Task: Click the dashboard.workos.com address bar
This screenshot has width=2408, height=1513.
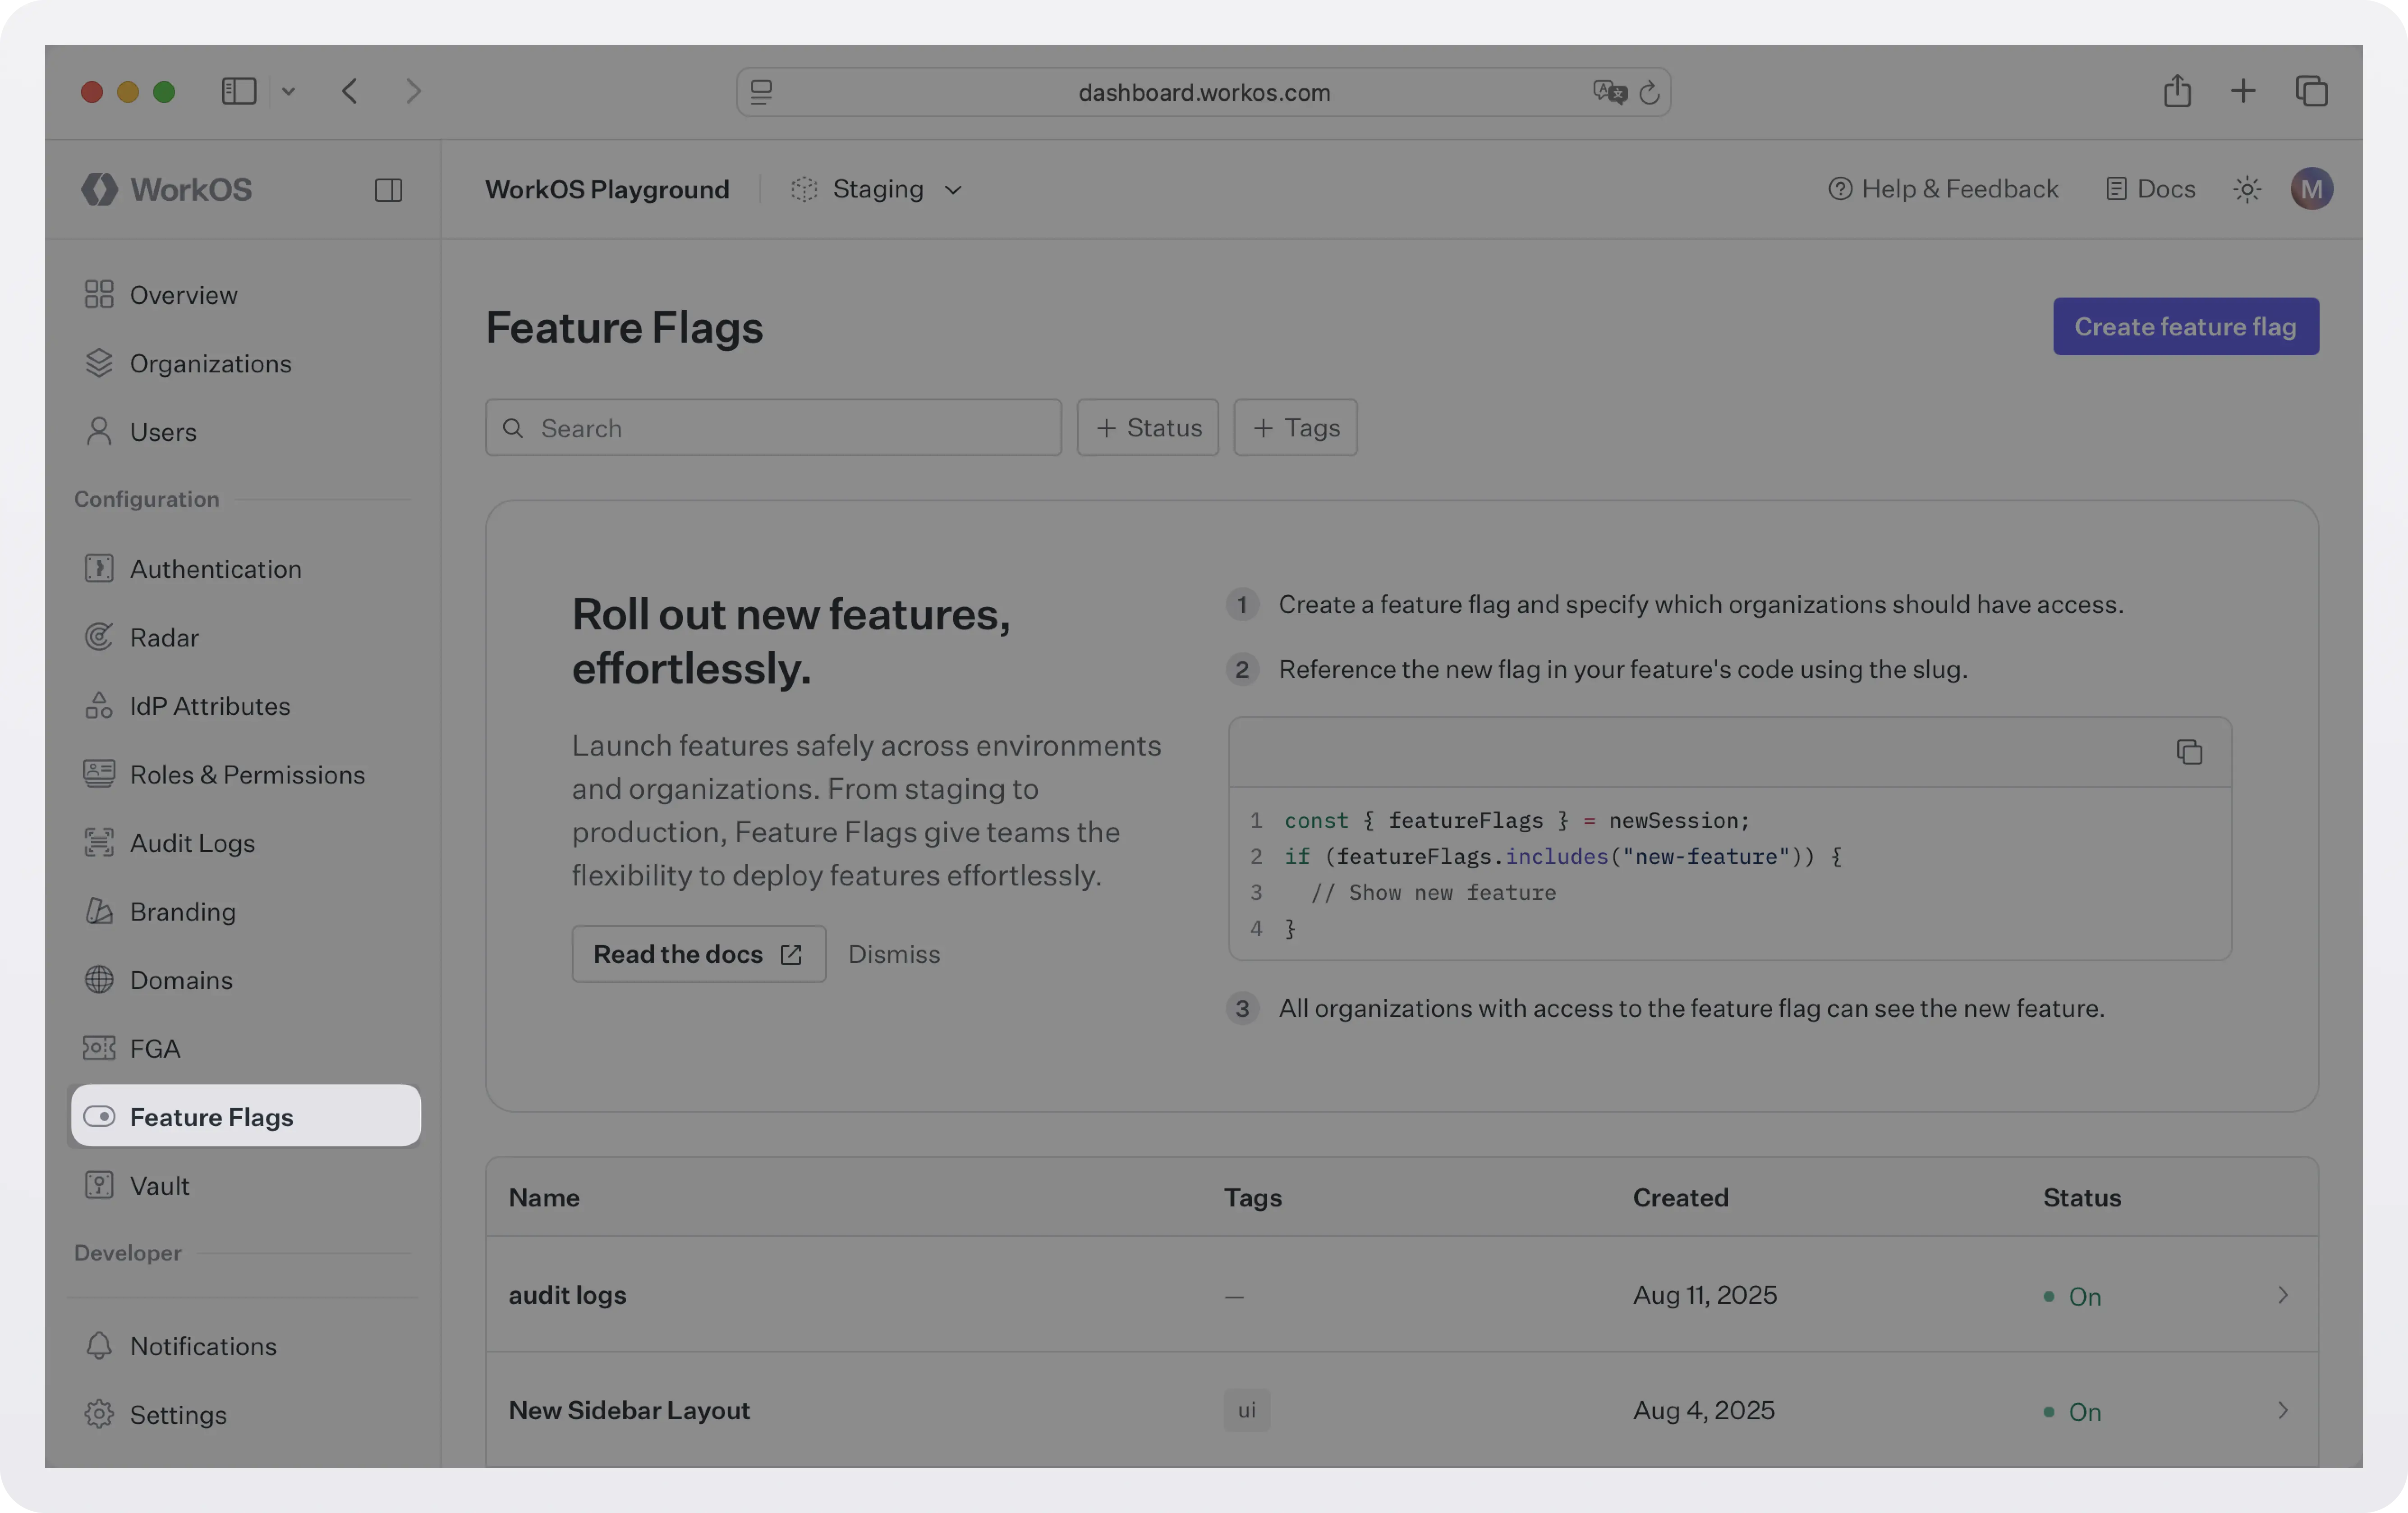Action: (1203, 92)
